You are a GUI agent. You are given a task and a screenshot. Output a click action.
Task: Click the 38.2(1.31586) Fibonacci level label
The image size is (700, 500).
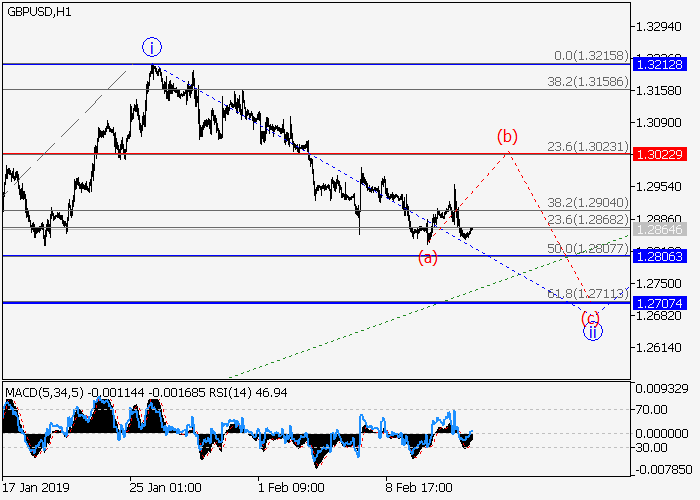click(588, 82)
